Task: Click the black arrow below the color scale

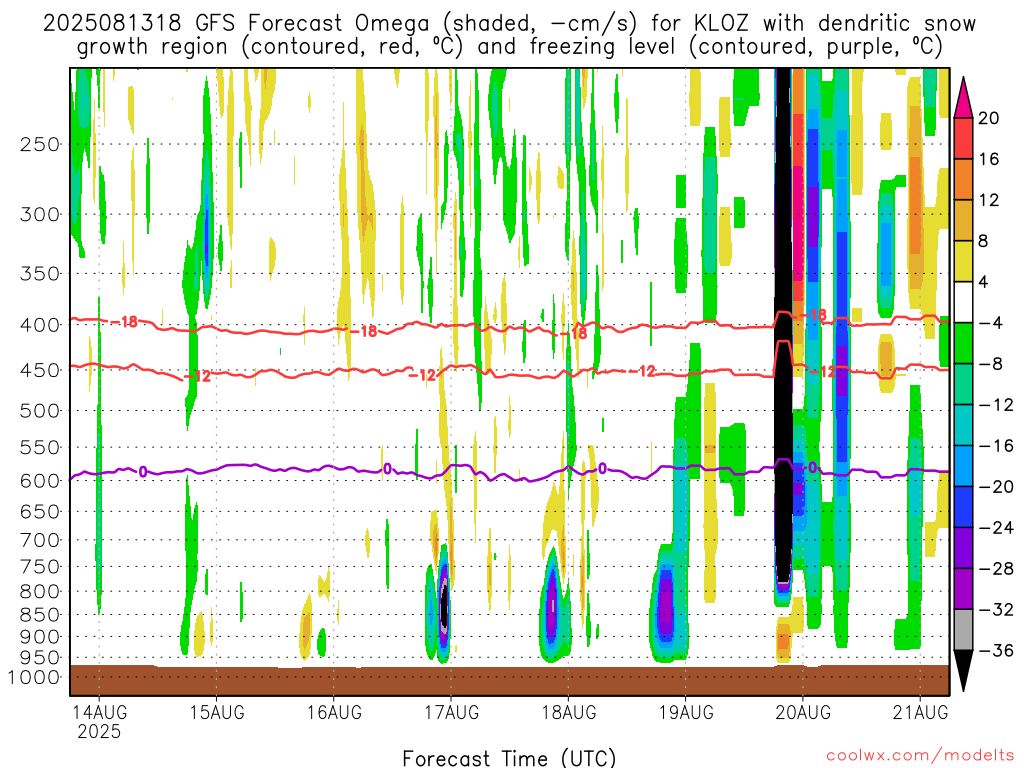Action: pyautogui.click(x=963, y=670)
